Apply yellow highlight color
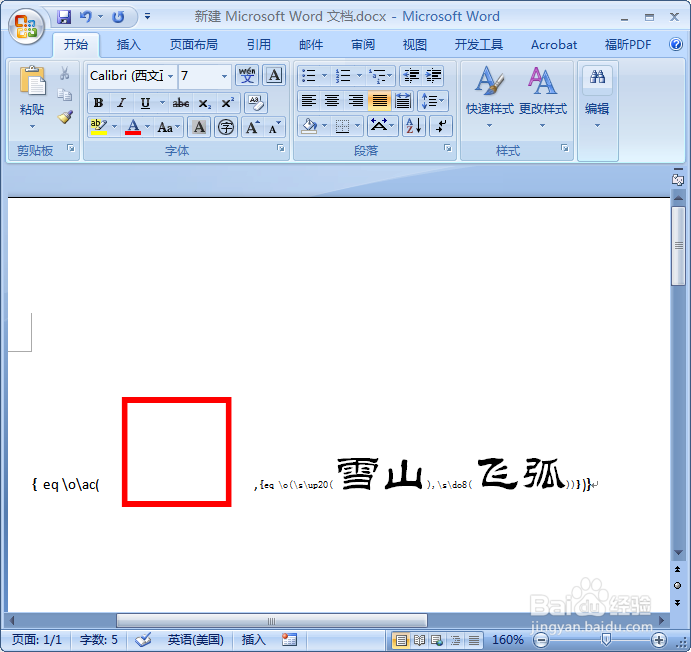Viewport: 691px width, 652px height. click(x=98, y=127)
